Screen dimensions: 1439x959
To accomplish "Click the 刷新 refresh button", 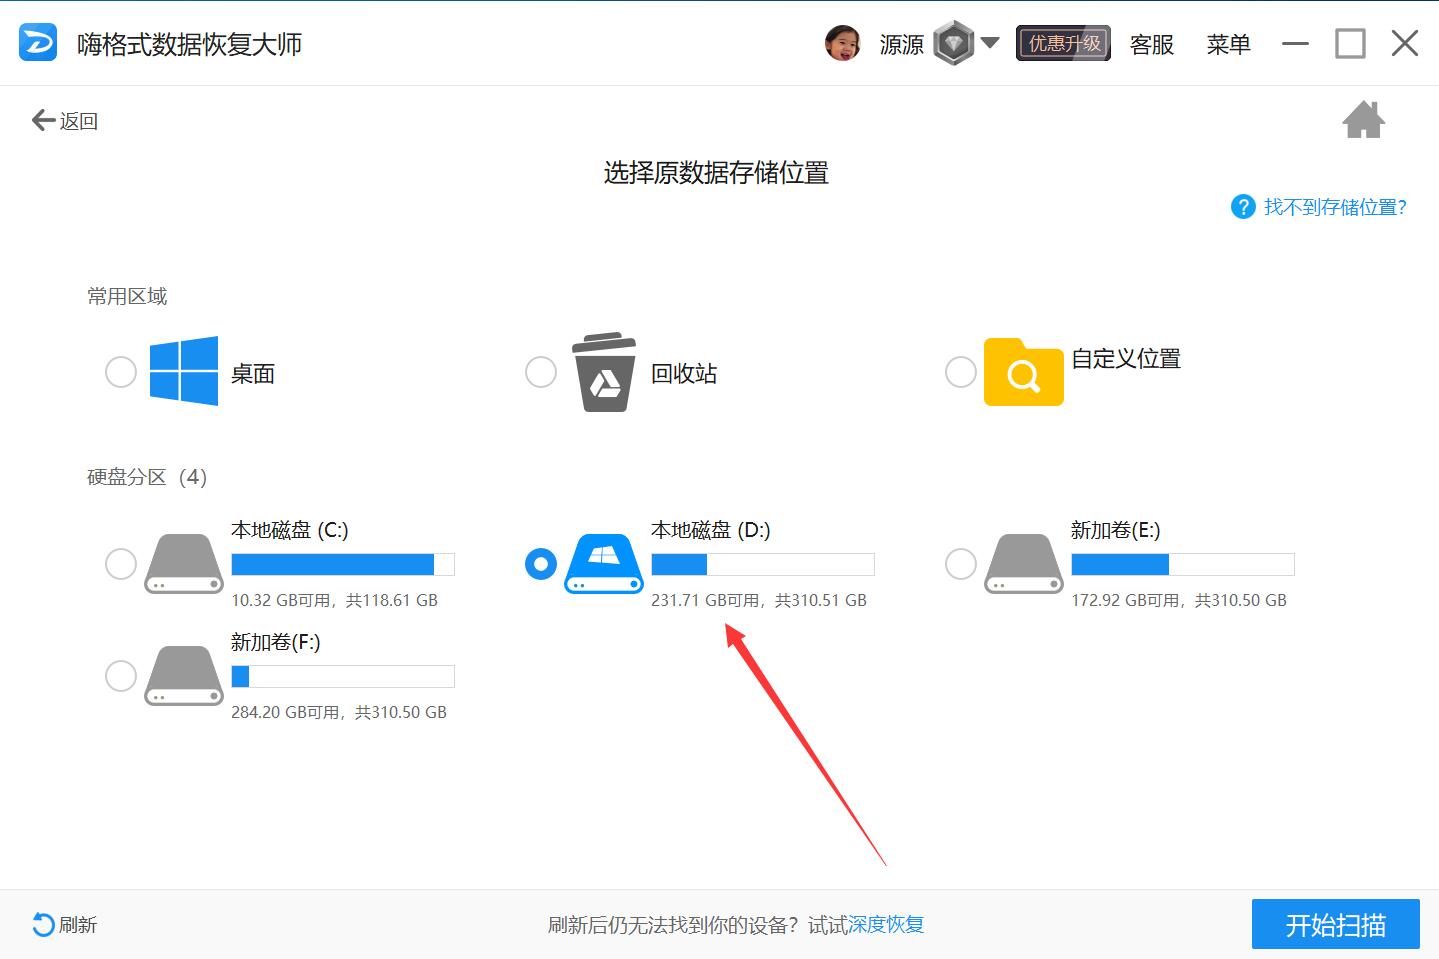I will [65, 925].
